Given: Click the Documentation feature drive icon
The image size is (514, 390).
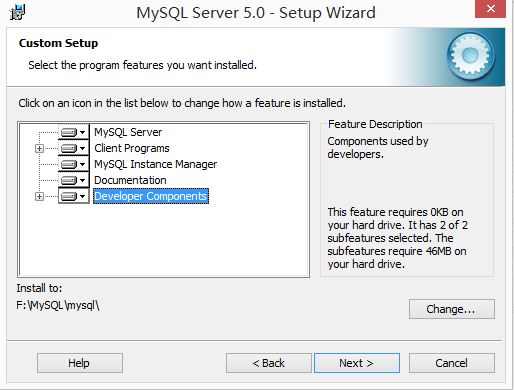Looking at the screenshot, I should coord(69,180).
